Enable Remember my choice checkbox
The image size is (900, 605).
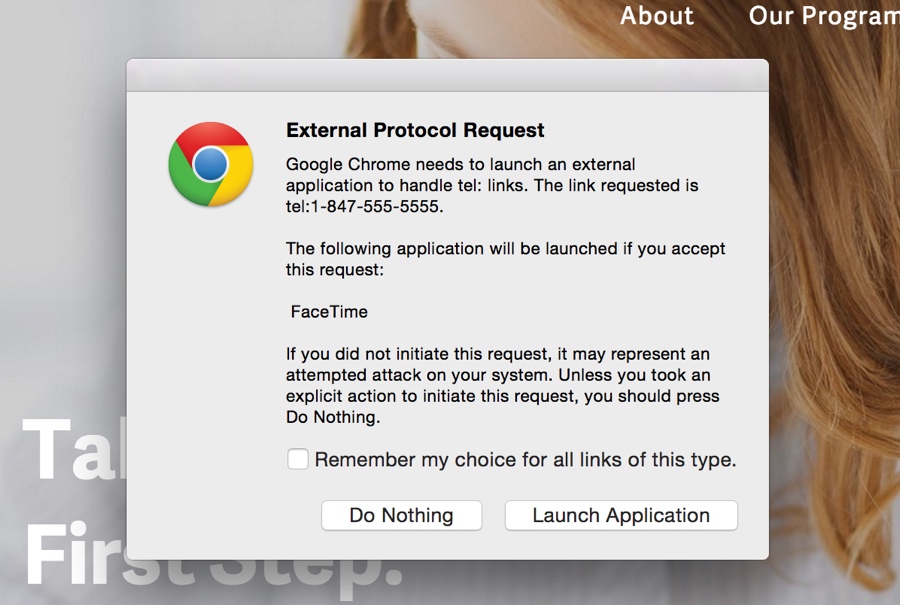point(298,459)
